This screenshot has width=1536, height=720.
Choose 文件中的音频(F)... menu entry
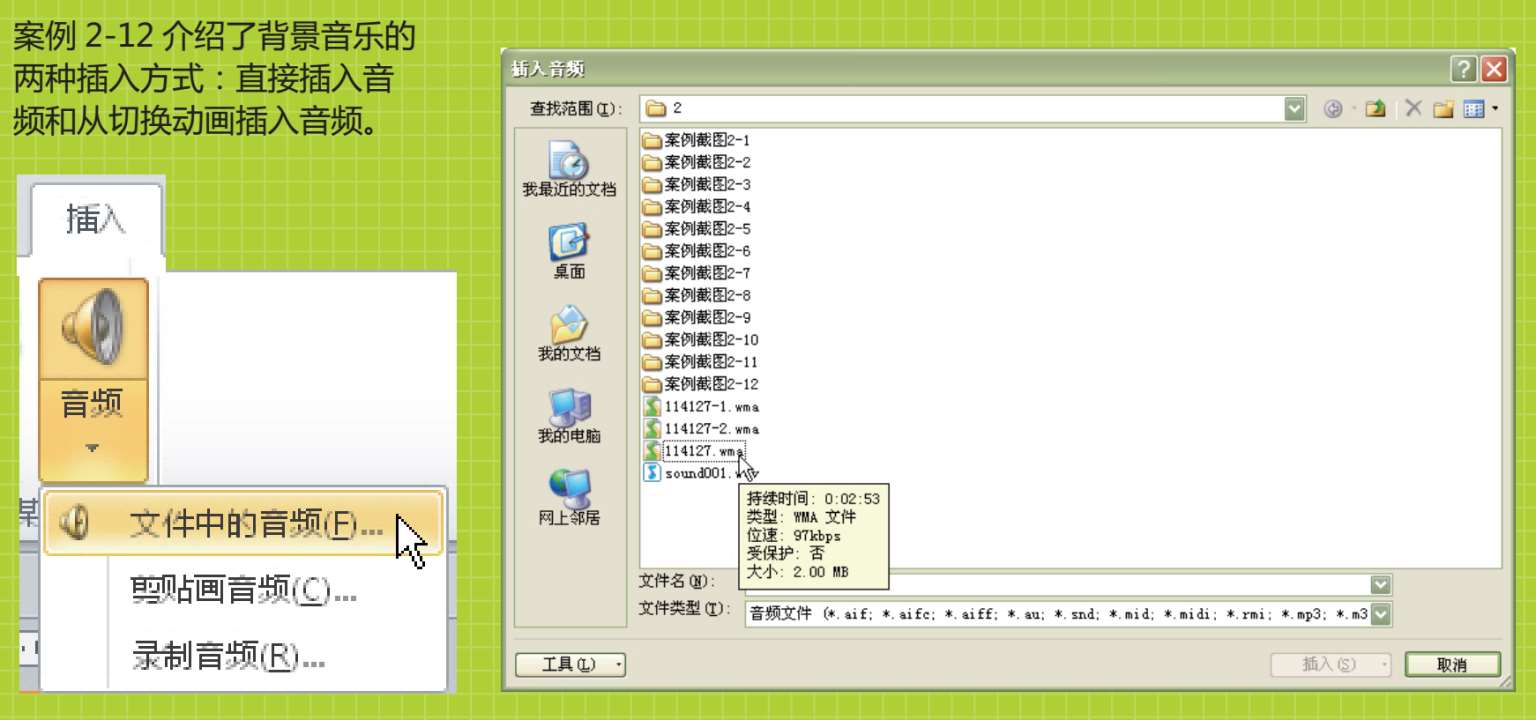243,523
